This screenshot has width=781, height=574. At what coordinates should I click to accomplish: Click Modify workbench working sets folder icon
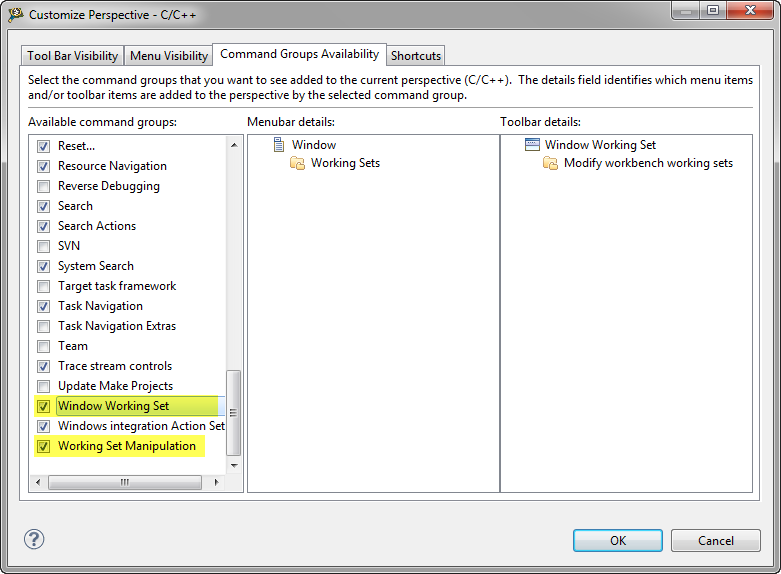[550, 163]
